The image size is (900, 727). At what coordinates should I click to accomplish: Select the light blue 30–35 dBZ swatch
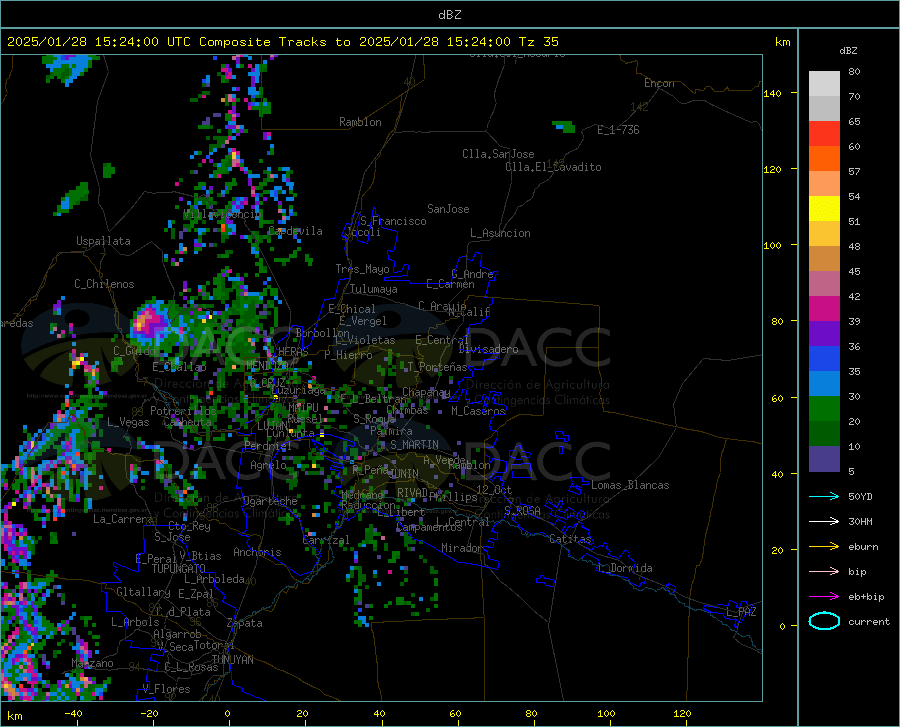tap(824, 384)
